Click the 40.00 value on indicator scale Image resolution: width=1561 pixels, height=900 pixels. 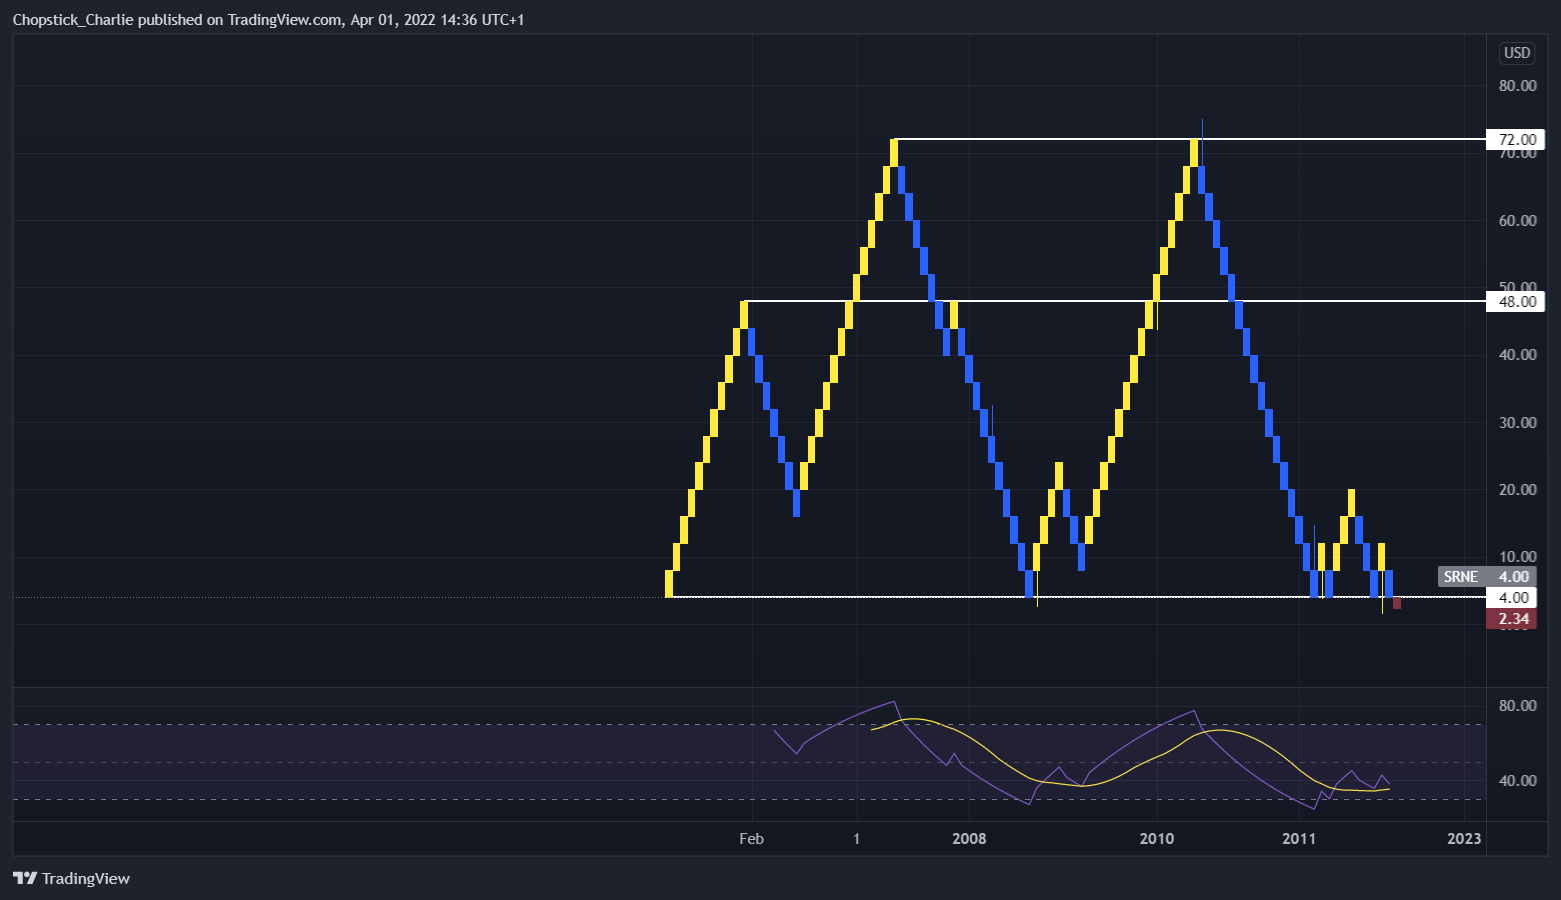point(1517,781)
